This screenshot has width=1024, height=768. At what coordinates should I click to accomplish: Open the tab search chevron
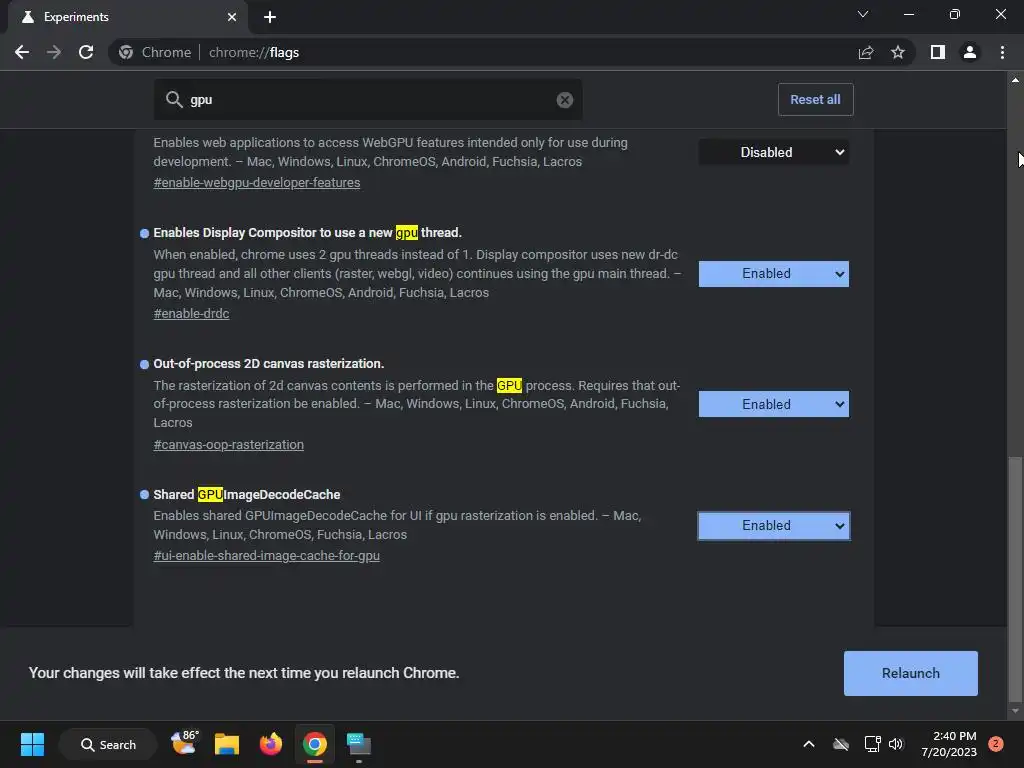[863, 14]
